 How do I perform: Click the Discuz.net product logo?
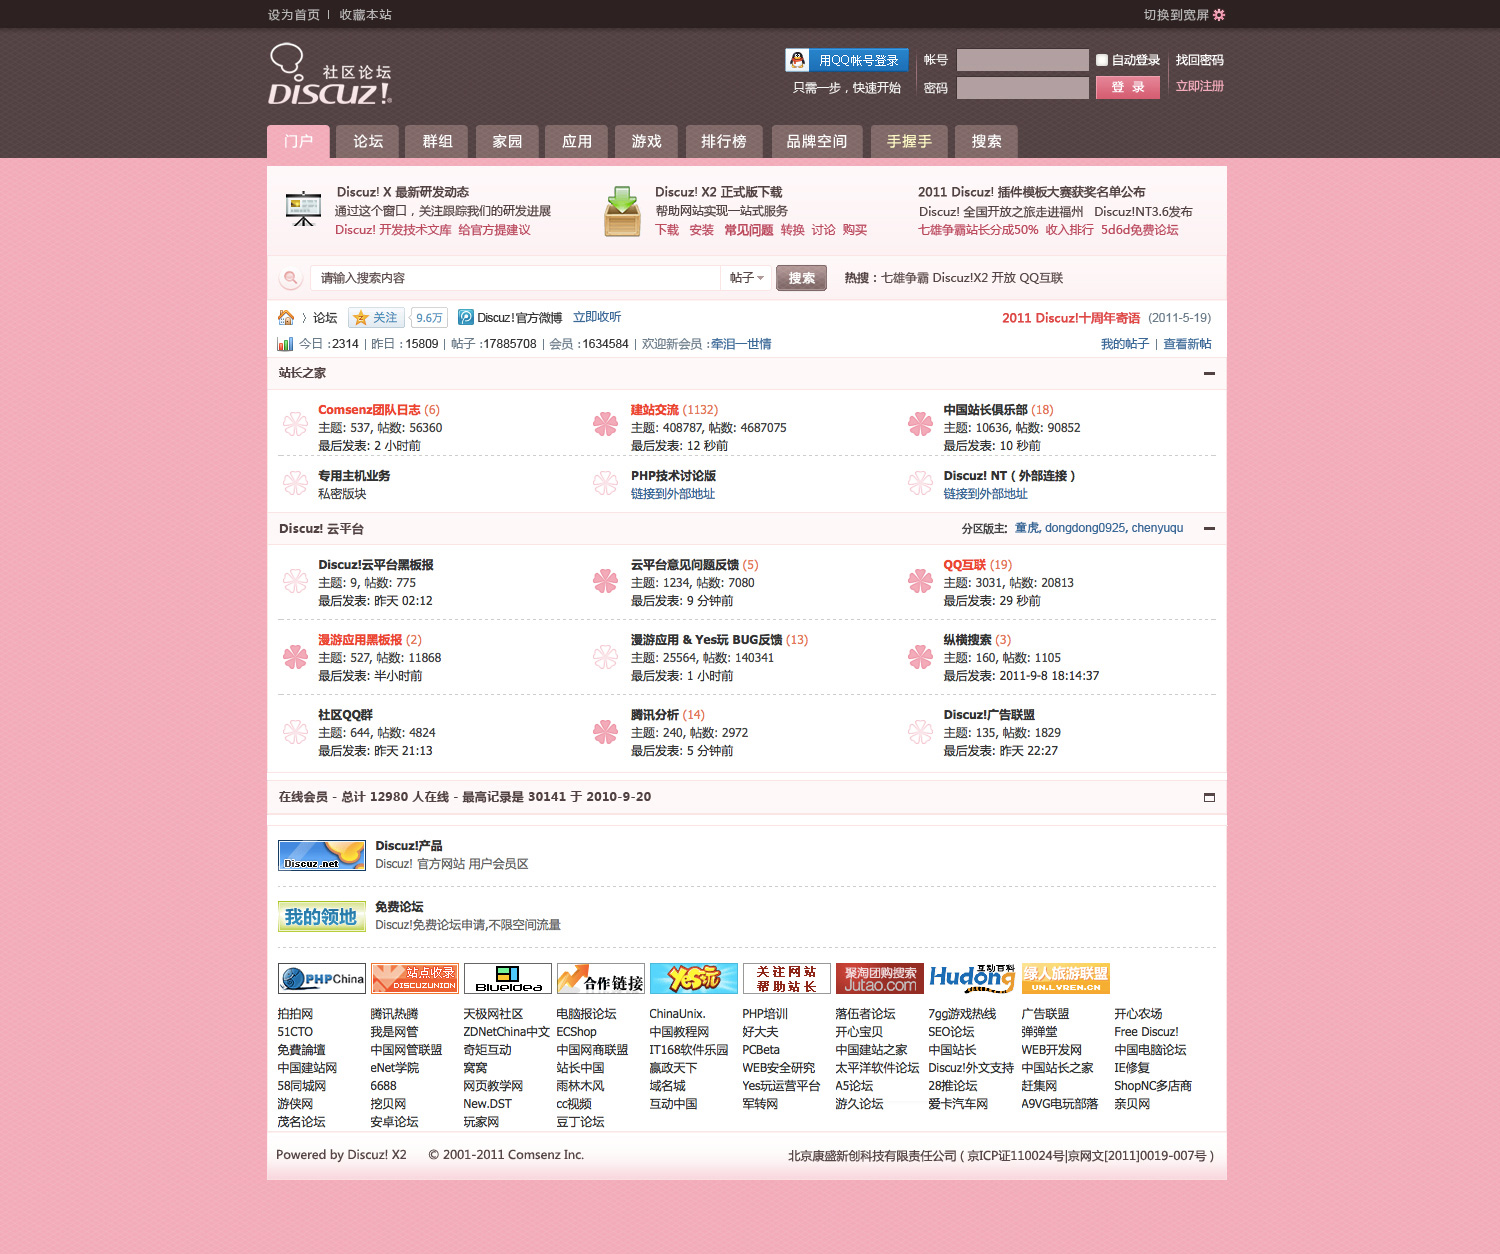(x=321, y=856)
